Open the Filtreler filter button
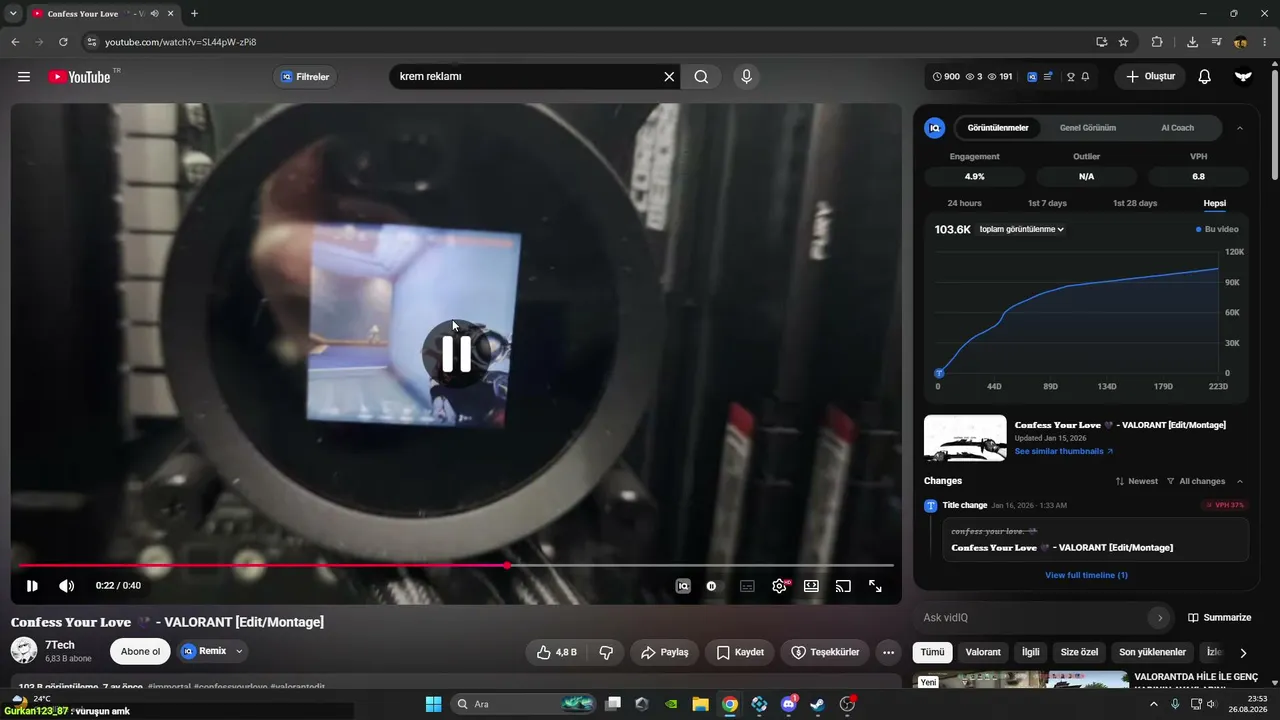 tap(305, 77)
